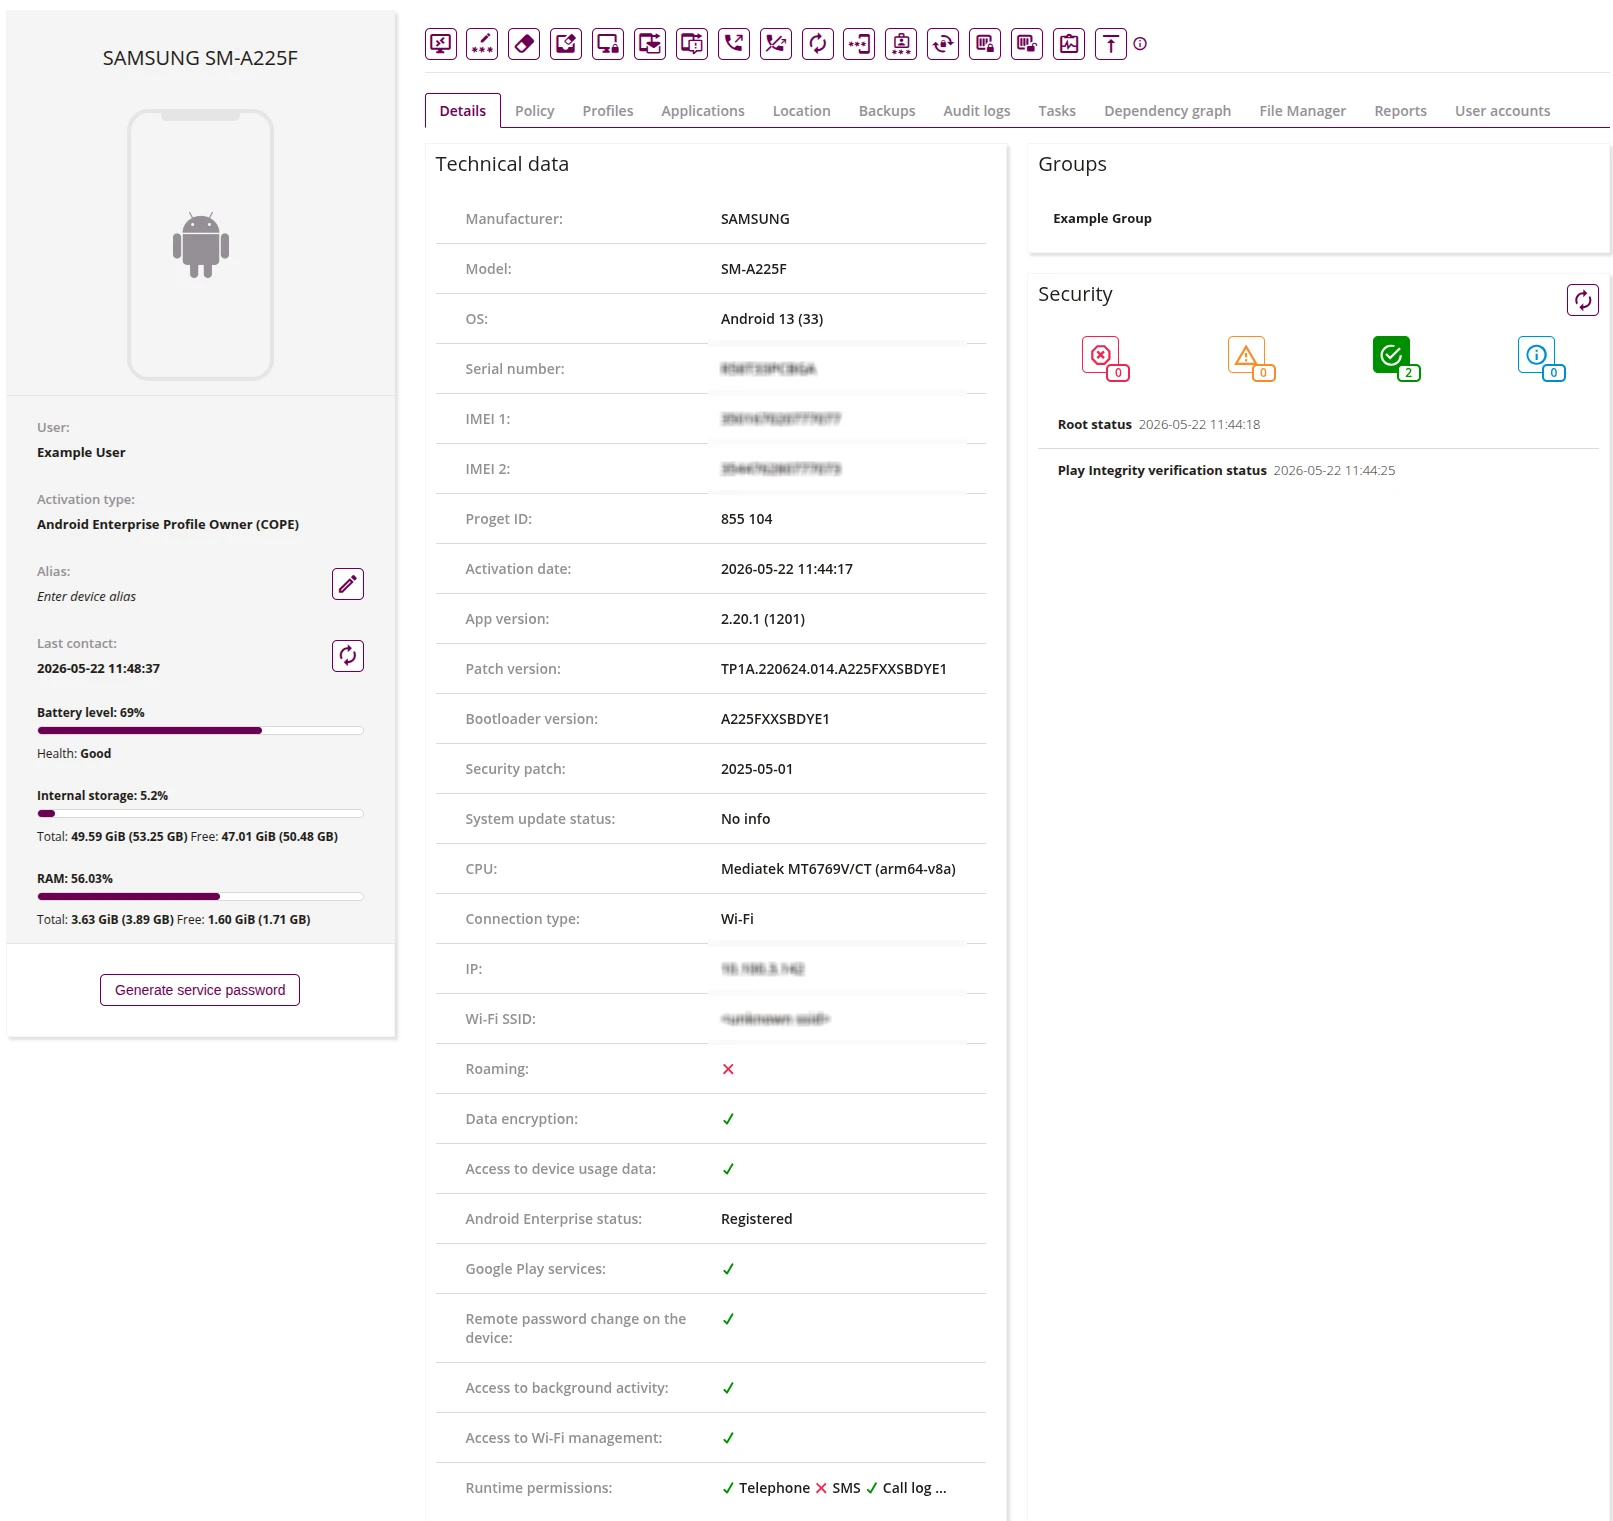The image size is (1613, 1521).
Task: Show critical security issues (red icon)
Action: pos(1104,358)
